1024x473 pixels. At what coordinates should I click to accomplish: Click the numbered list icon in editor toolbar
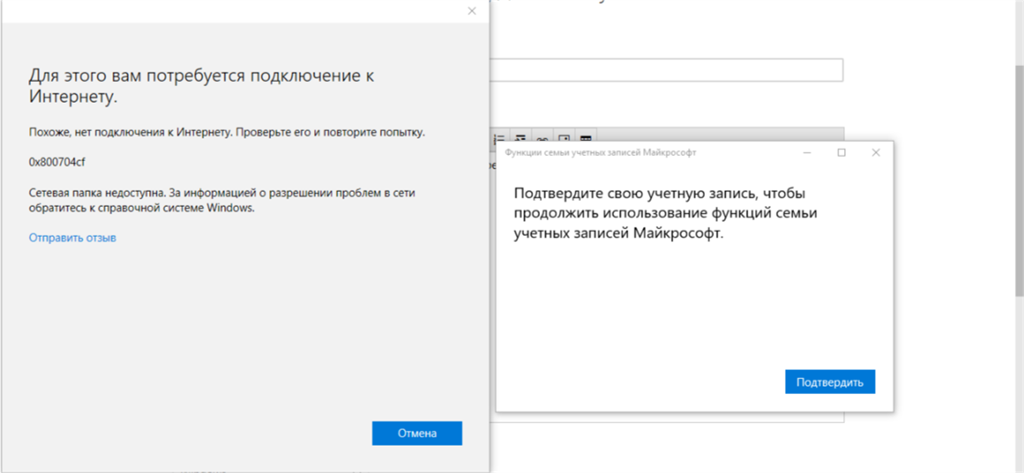tap(500, 137)
